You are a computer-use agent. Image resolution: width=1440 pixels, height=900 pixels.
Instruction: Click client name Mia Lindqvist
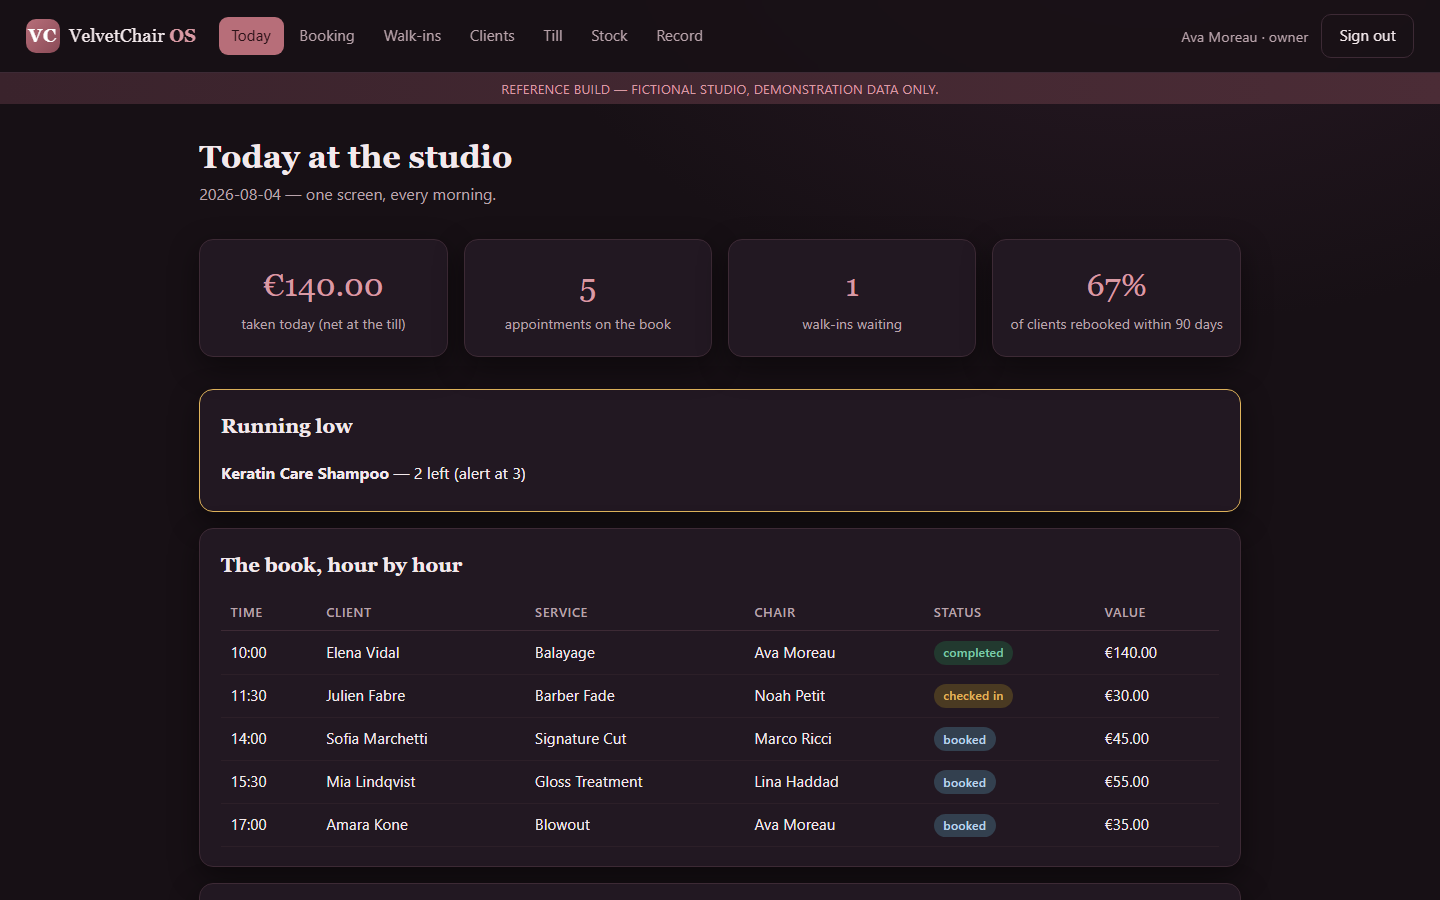click(x=371, y=782)
